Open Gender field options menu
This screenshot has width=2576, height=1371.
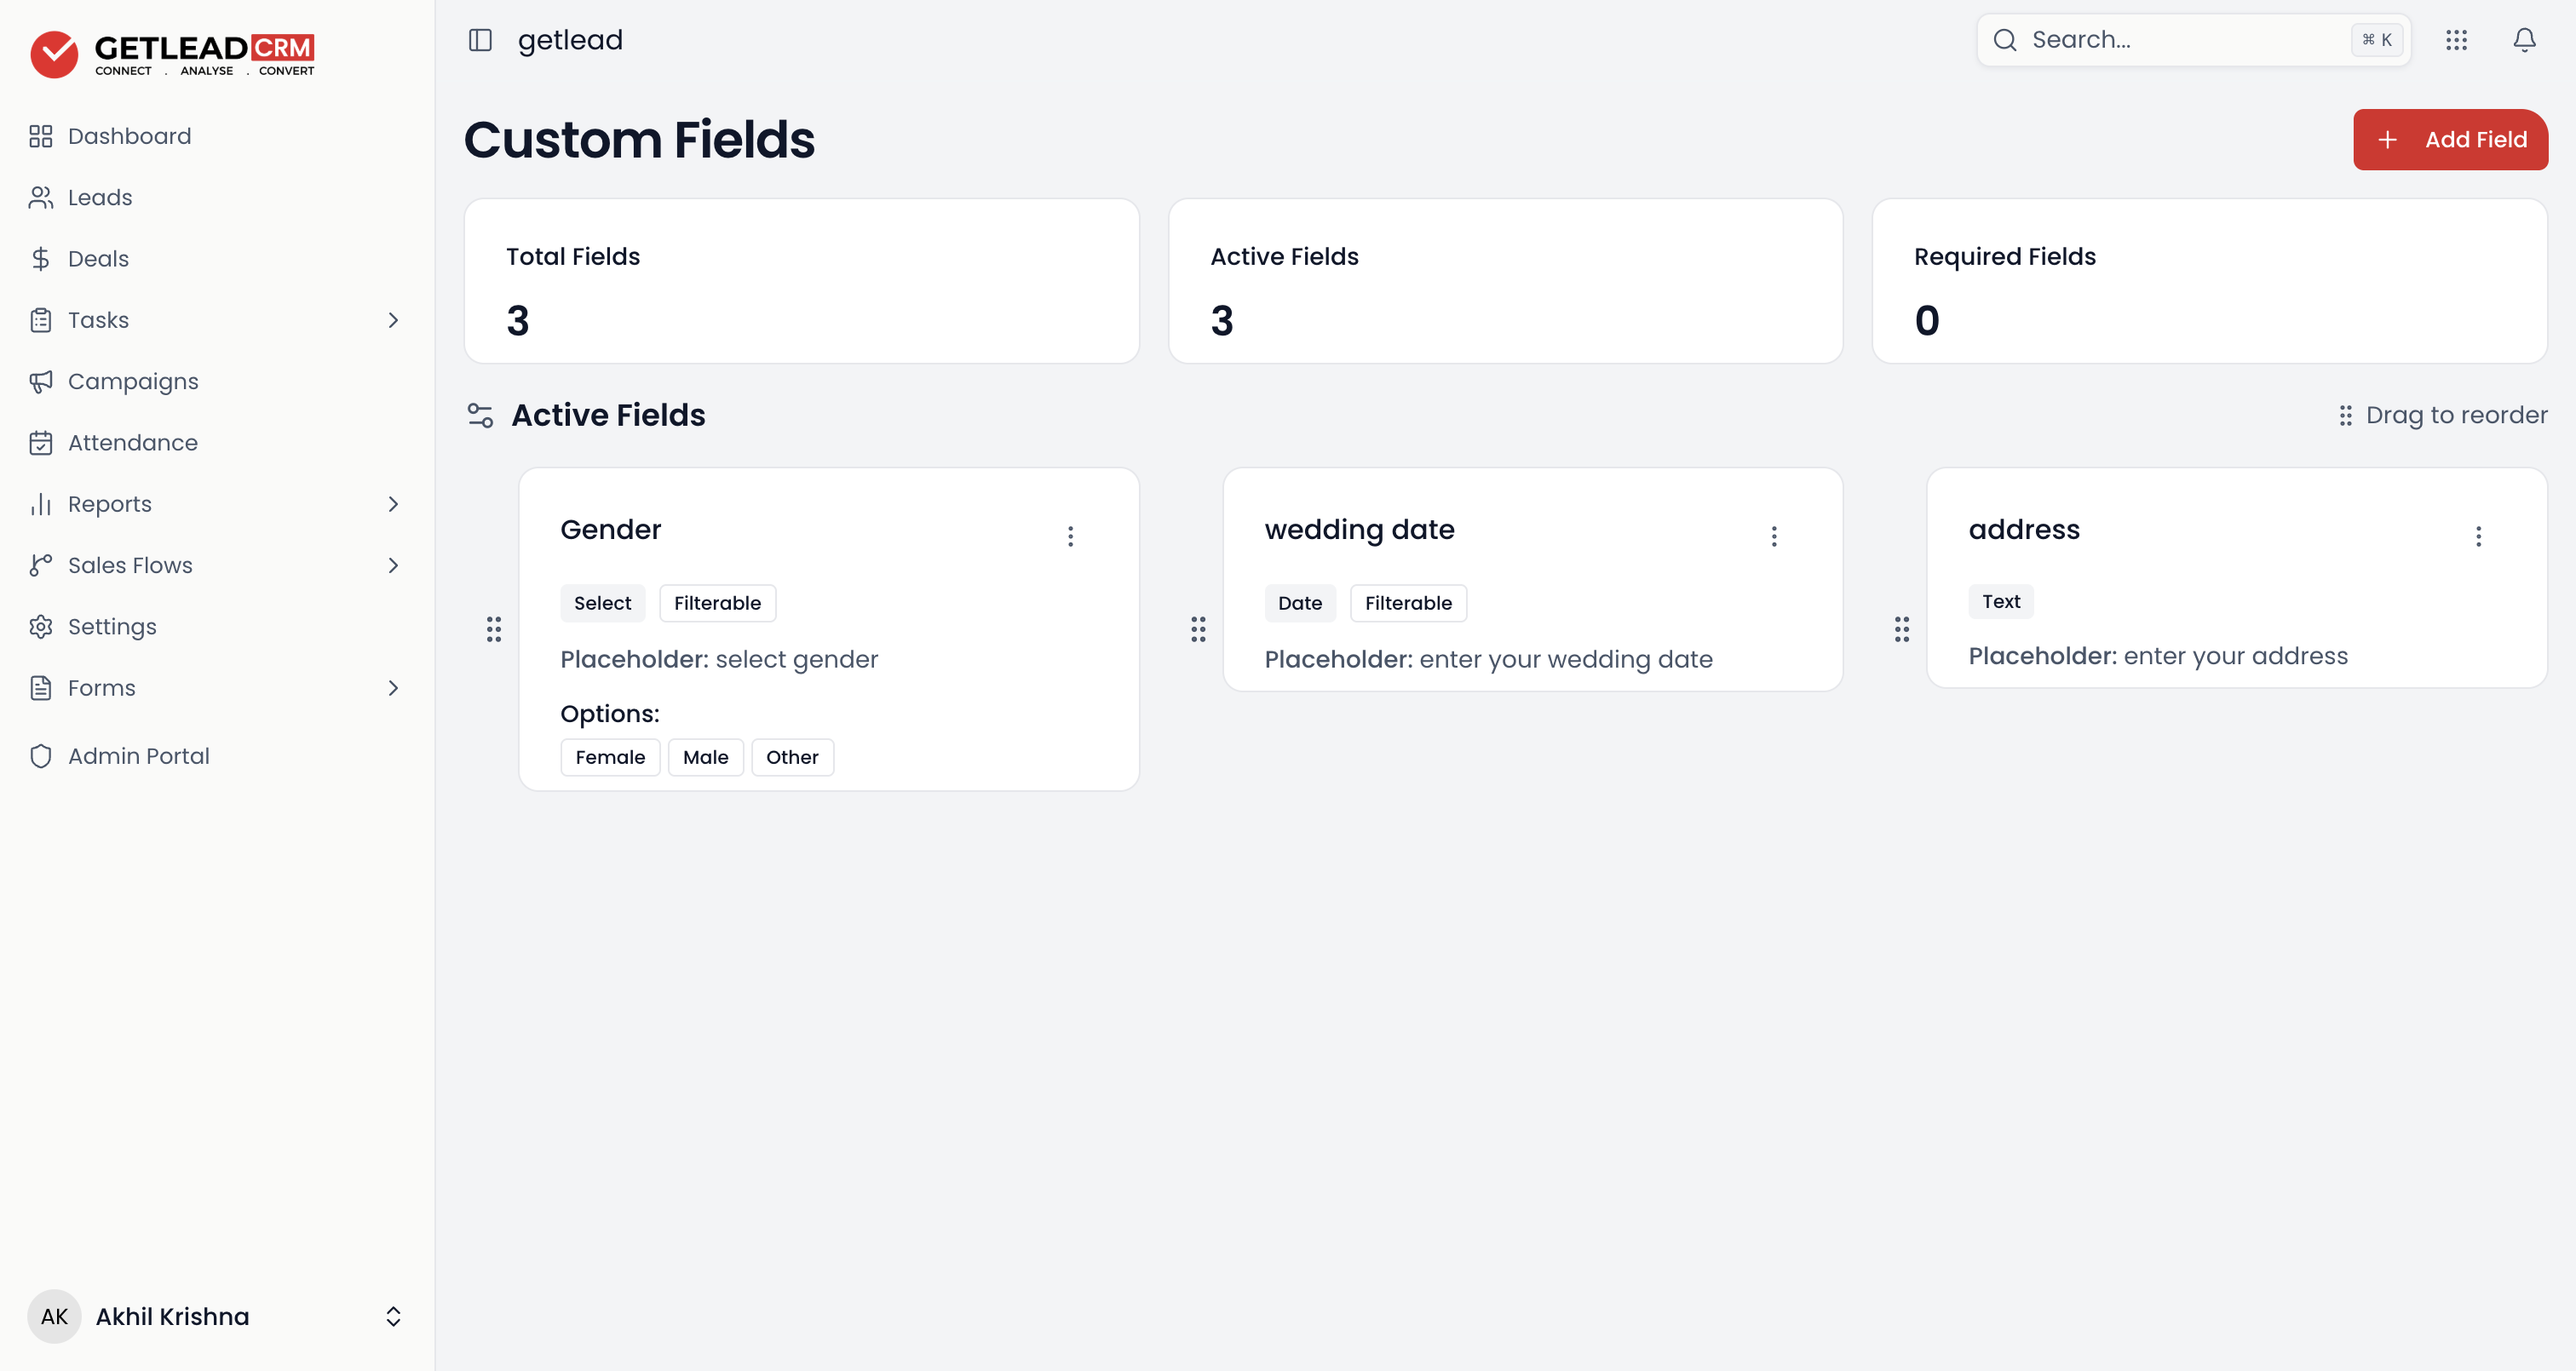(1070, 536)
